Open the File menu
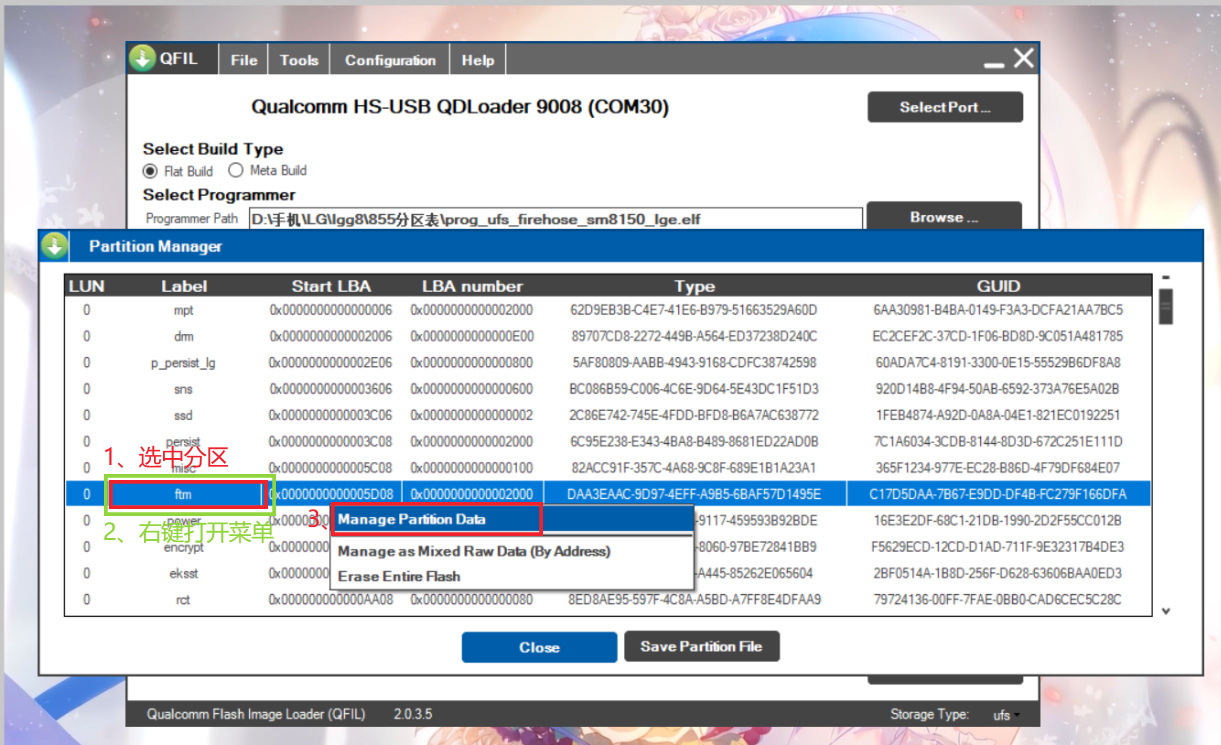The width and height of the screenshot is (1221, 745). point(244,60)
